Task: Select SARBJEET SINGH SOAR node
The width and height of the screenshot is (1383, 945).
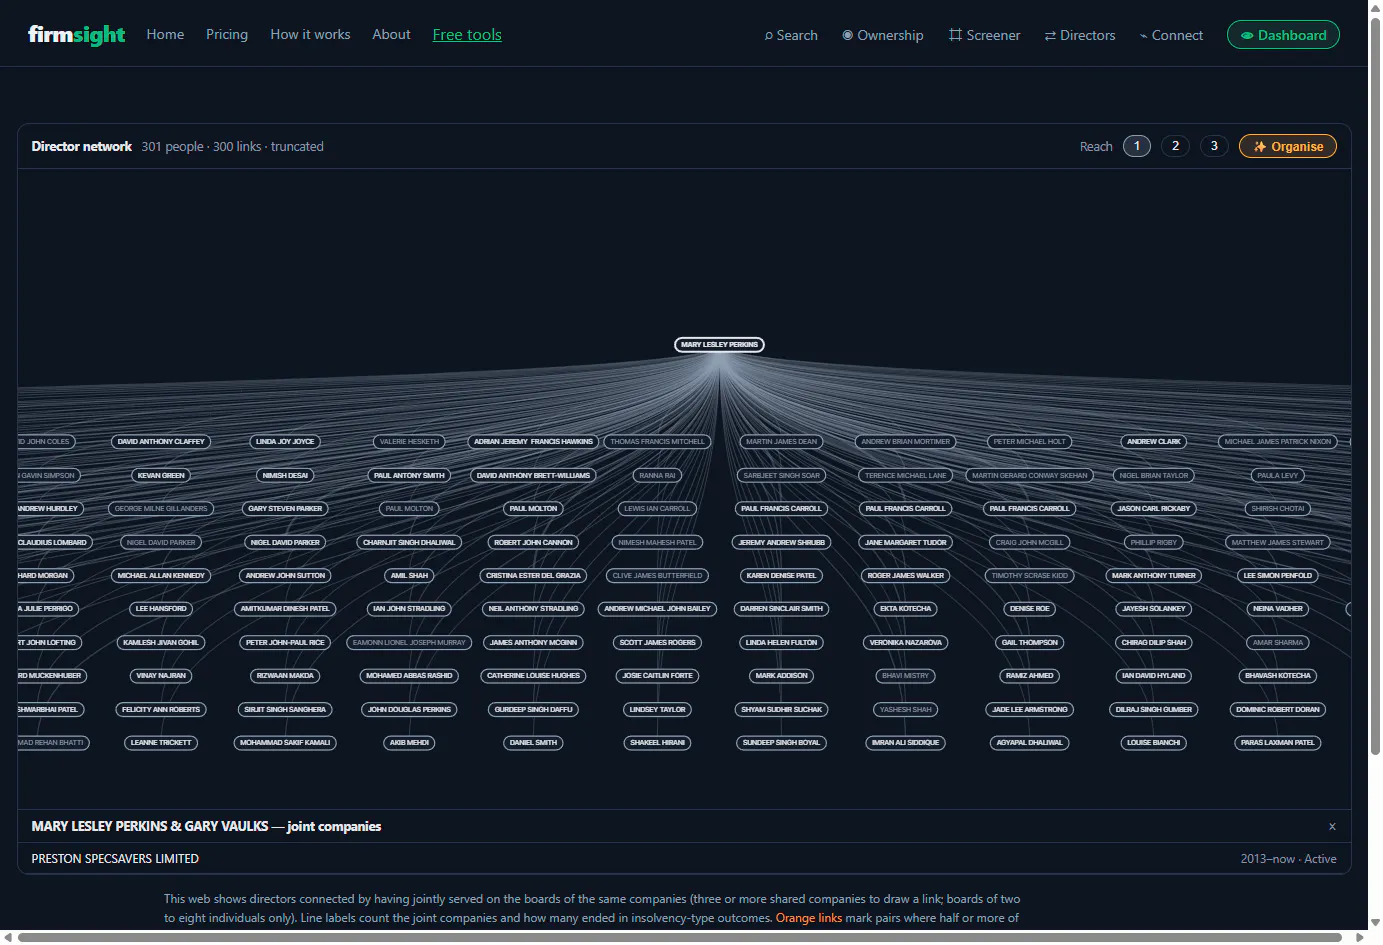Action: pos(782,475)
